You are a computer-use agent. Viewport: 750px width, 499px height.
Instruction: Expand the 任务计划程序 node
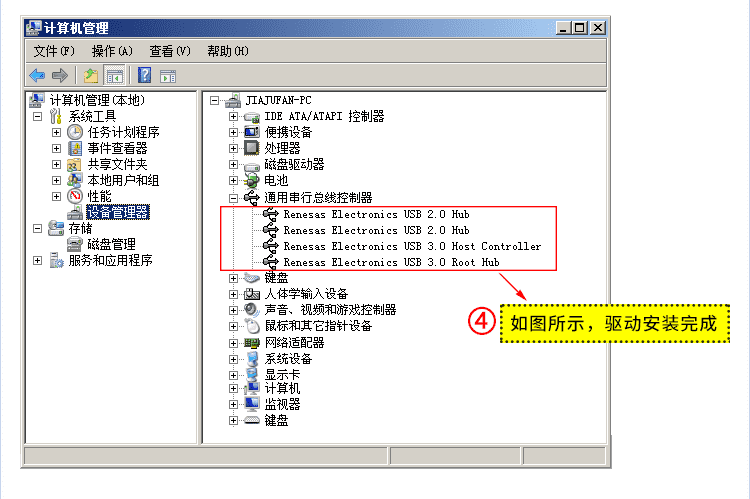pyautogui.click(x=56, y=133)
